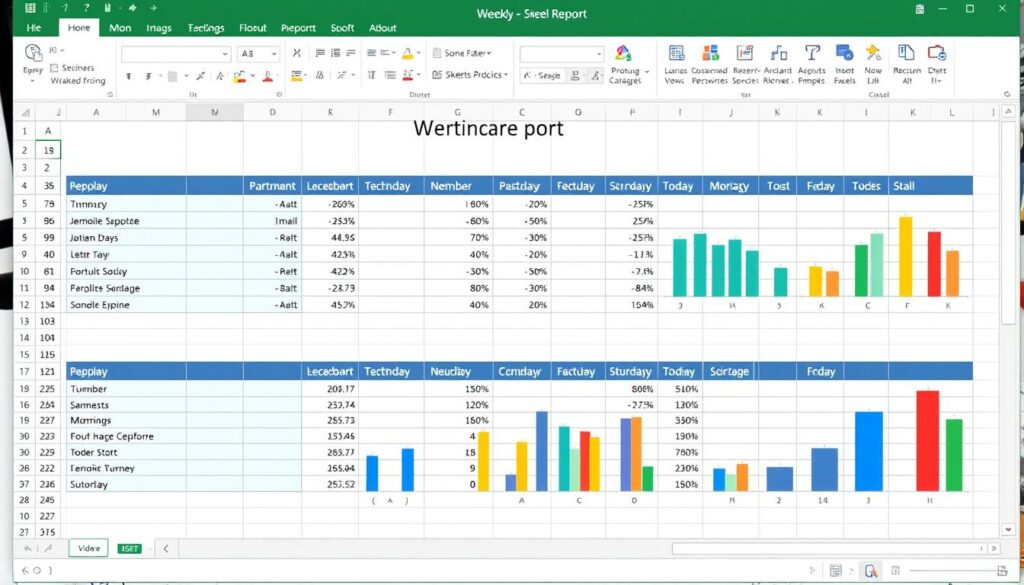
Task: Click the Seagle button in number group
Action: click(x=543, y=76)
